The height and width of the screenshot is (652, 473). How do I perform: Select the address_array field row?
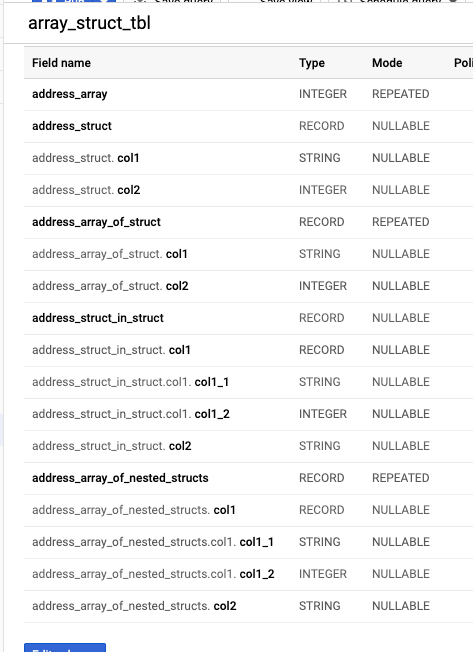[249, 94]
